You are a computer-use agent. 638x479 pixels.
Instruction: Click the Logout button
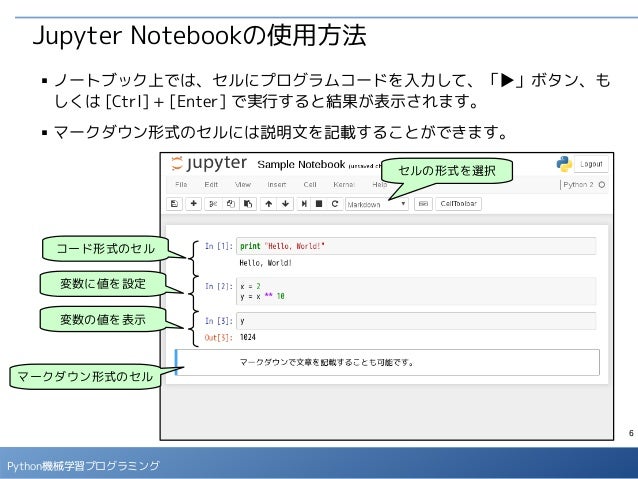pos(591,164)
